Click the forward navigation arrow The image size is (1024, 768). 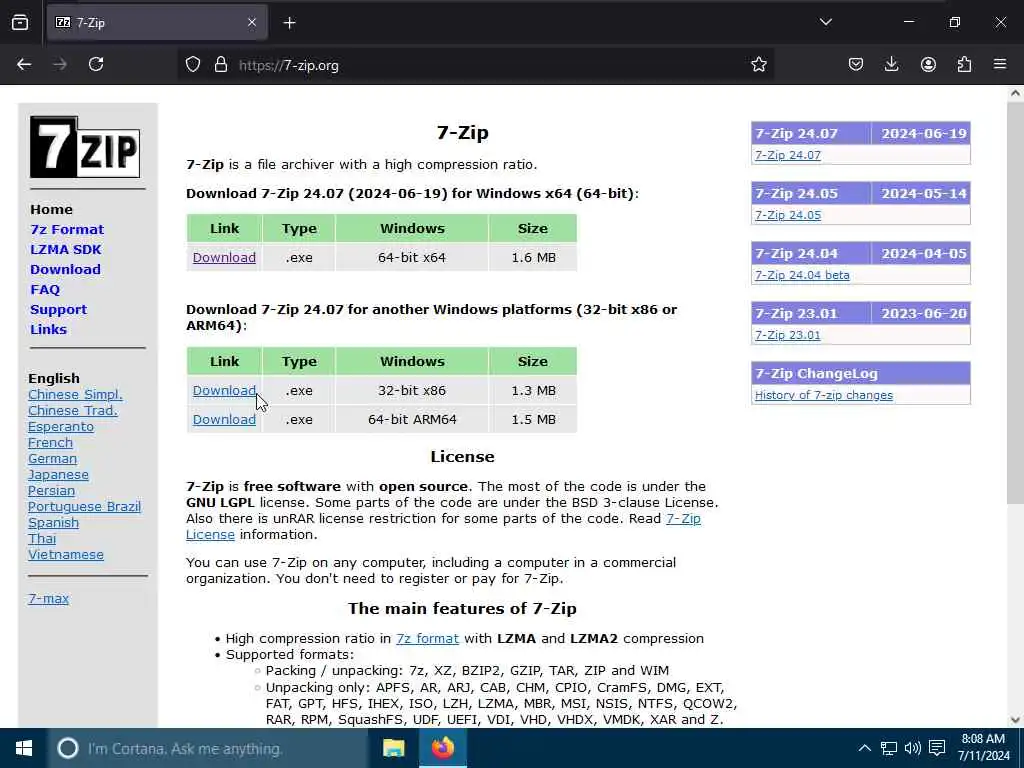[60, 65]
